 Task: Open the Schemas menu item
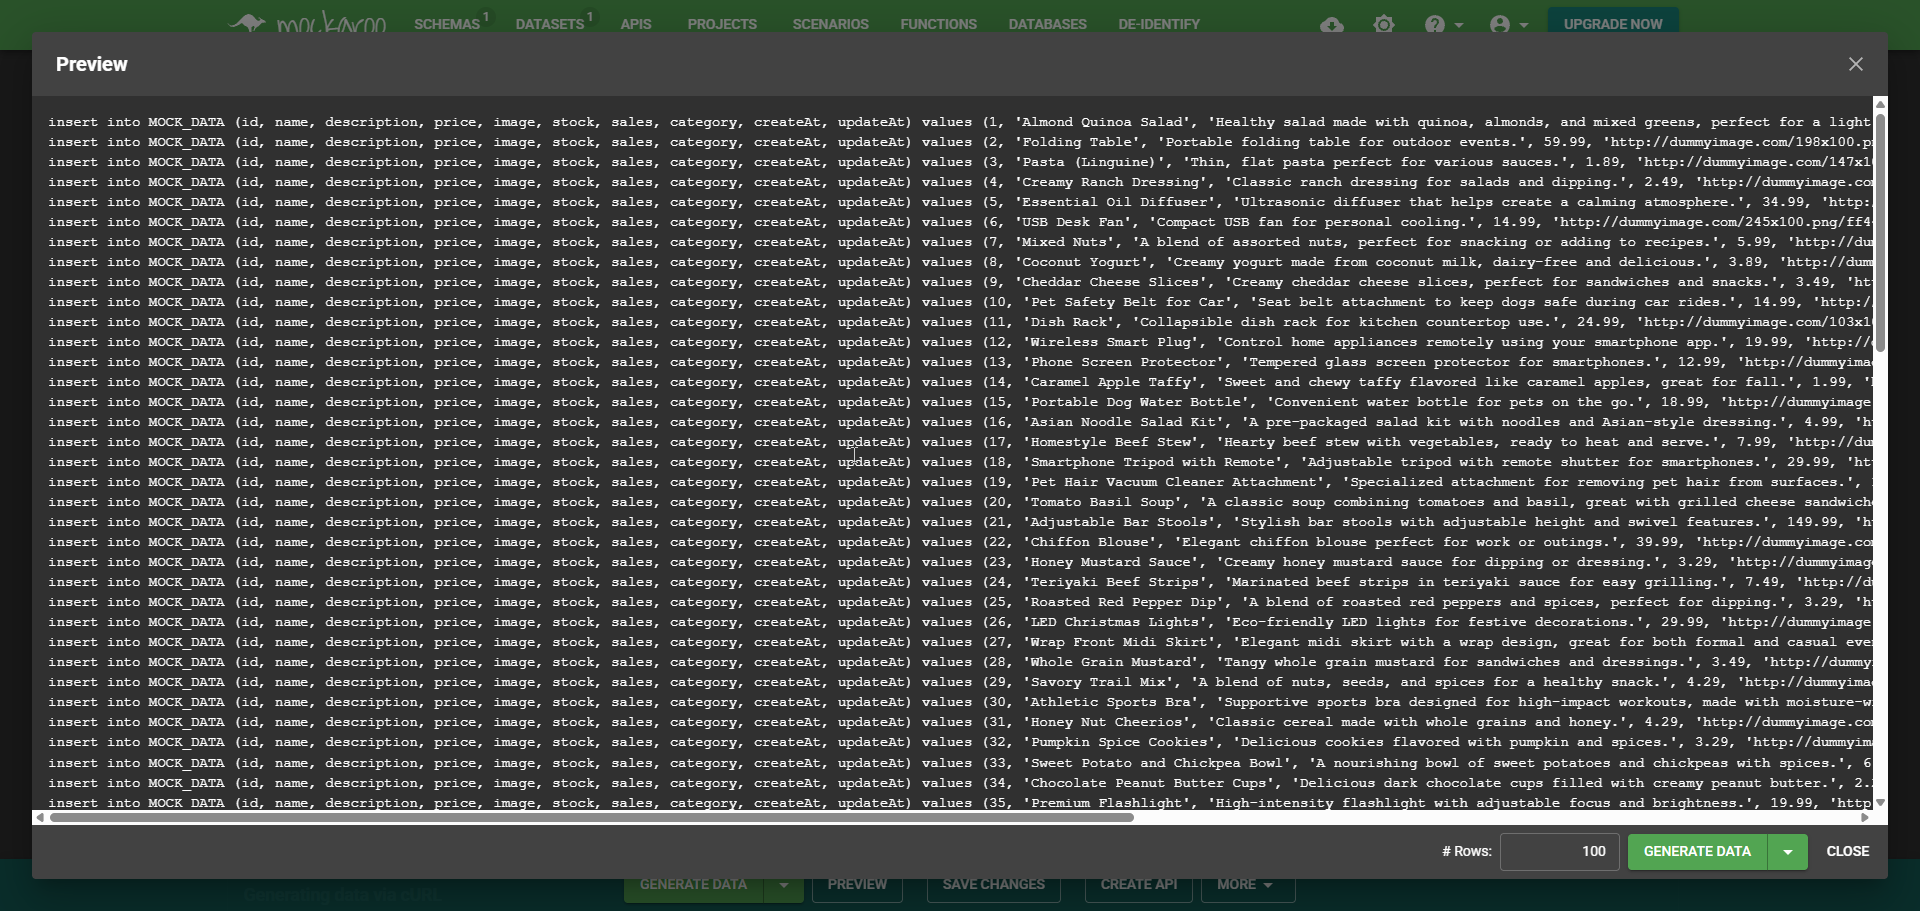447,24
